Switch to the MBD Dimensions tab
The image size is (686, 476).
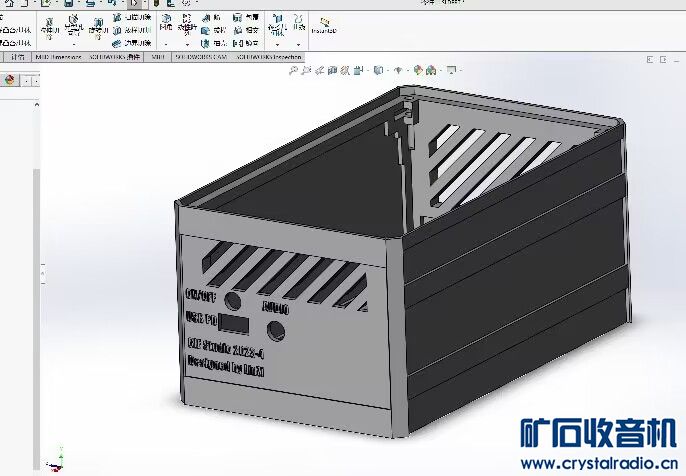click(58, 57)
